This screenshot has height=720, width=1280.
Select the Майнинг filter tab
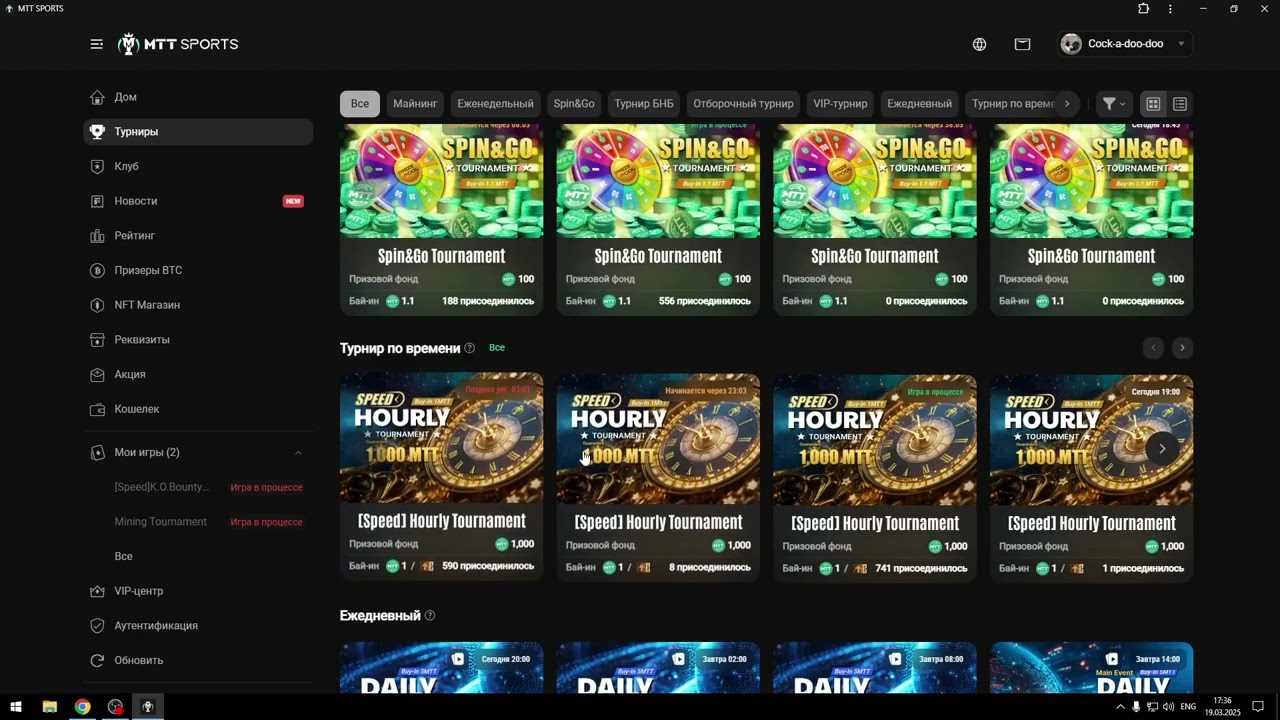415,104
